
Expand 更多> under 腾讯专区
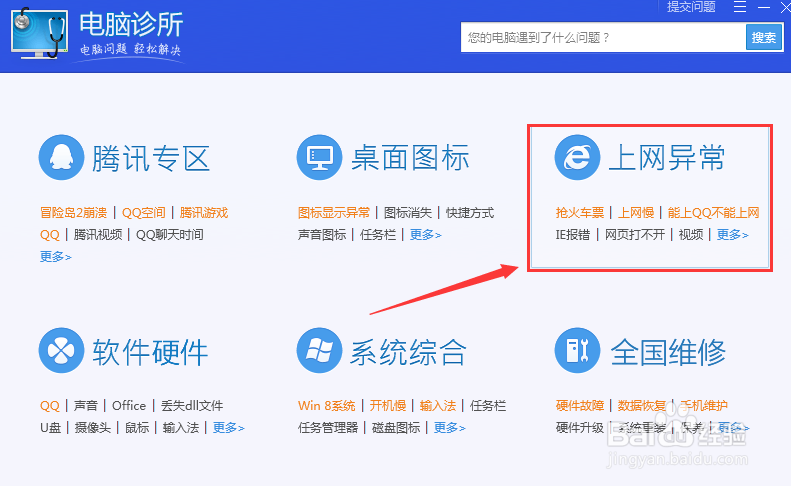[55, 257]
